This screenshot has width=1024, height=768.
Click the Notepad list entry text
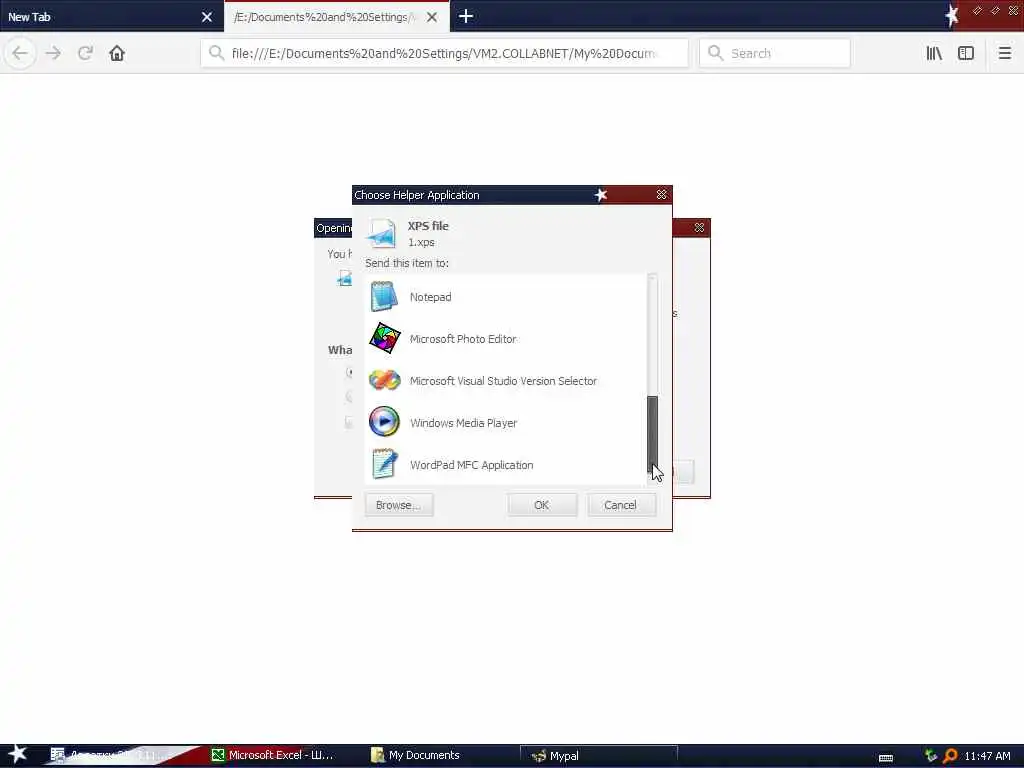pyautogui.click(x=430, y=297)
